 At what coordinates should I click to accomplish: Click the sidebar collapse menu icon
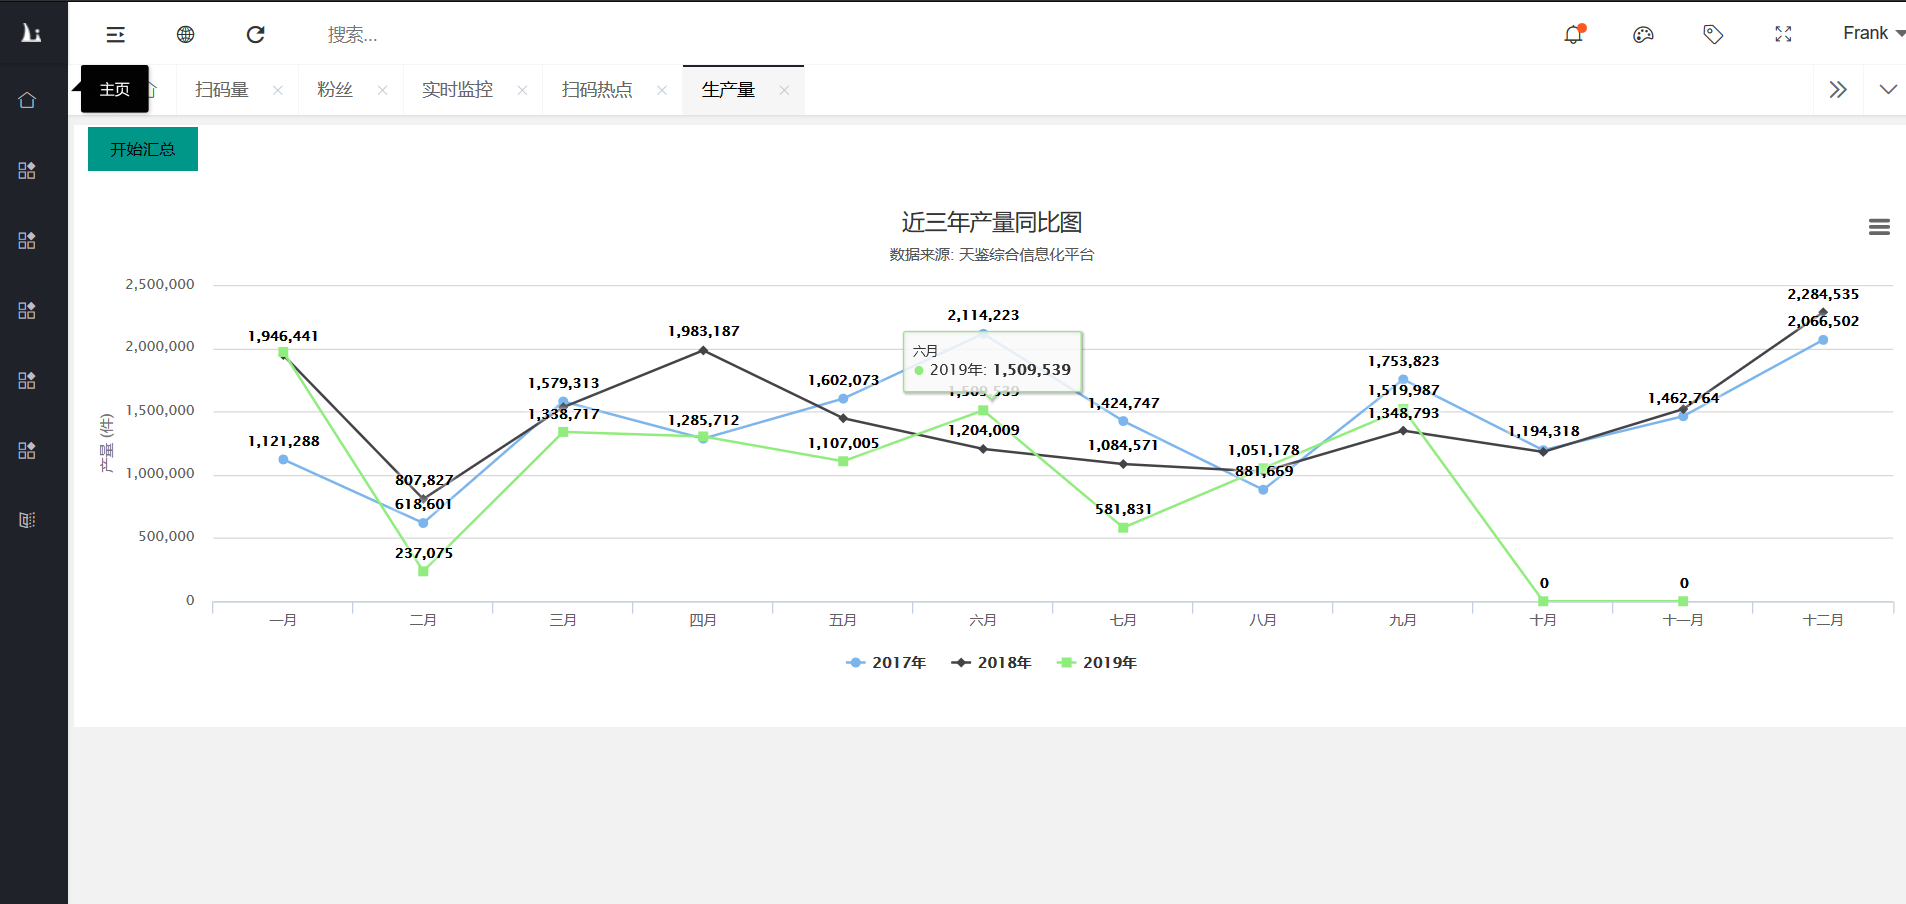click(116, 35)
